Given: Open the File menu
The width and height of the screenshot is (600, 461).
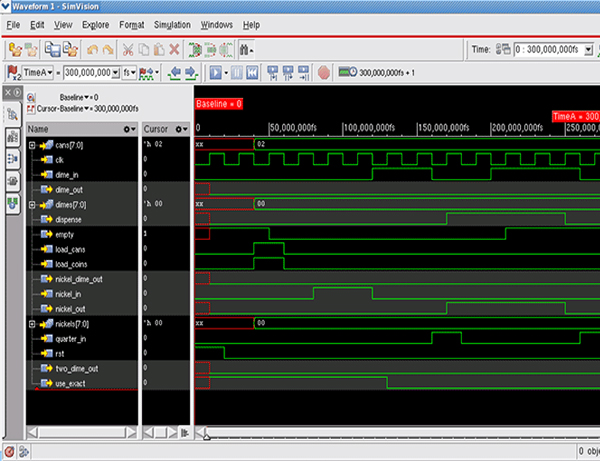Looking at the screenshot, I should point(13,25).
